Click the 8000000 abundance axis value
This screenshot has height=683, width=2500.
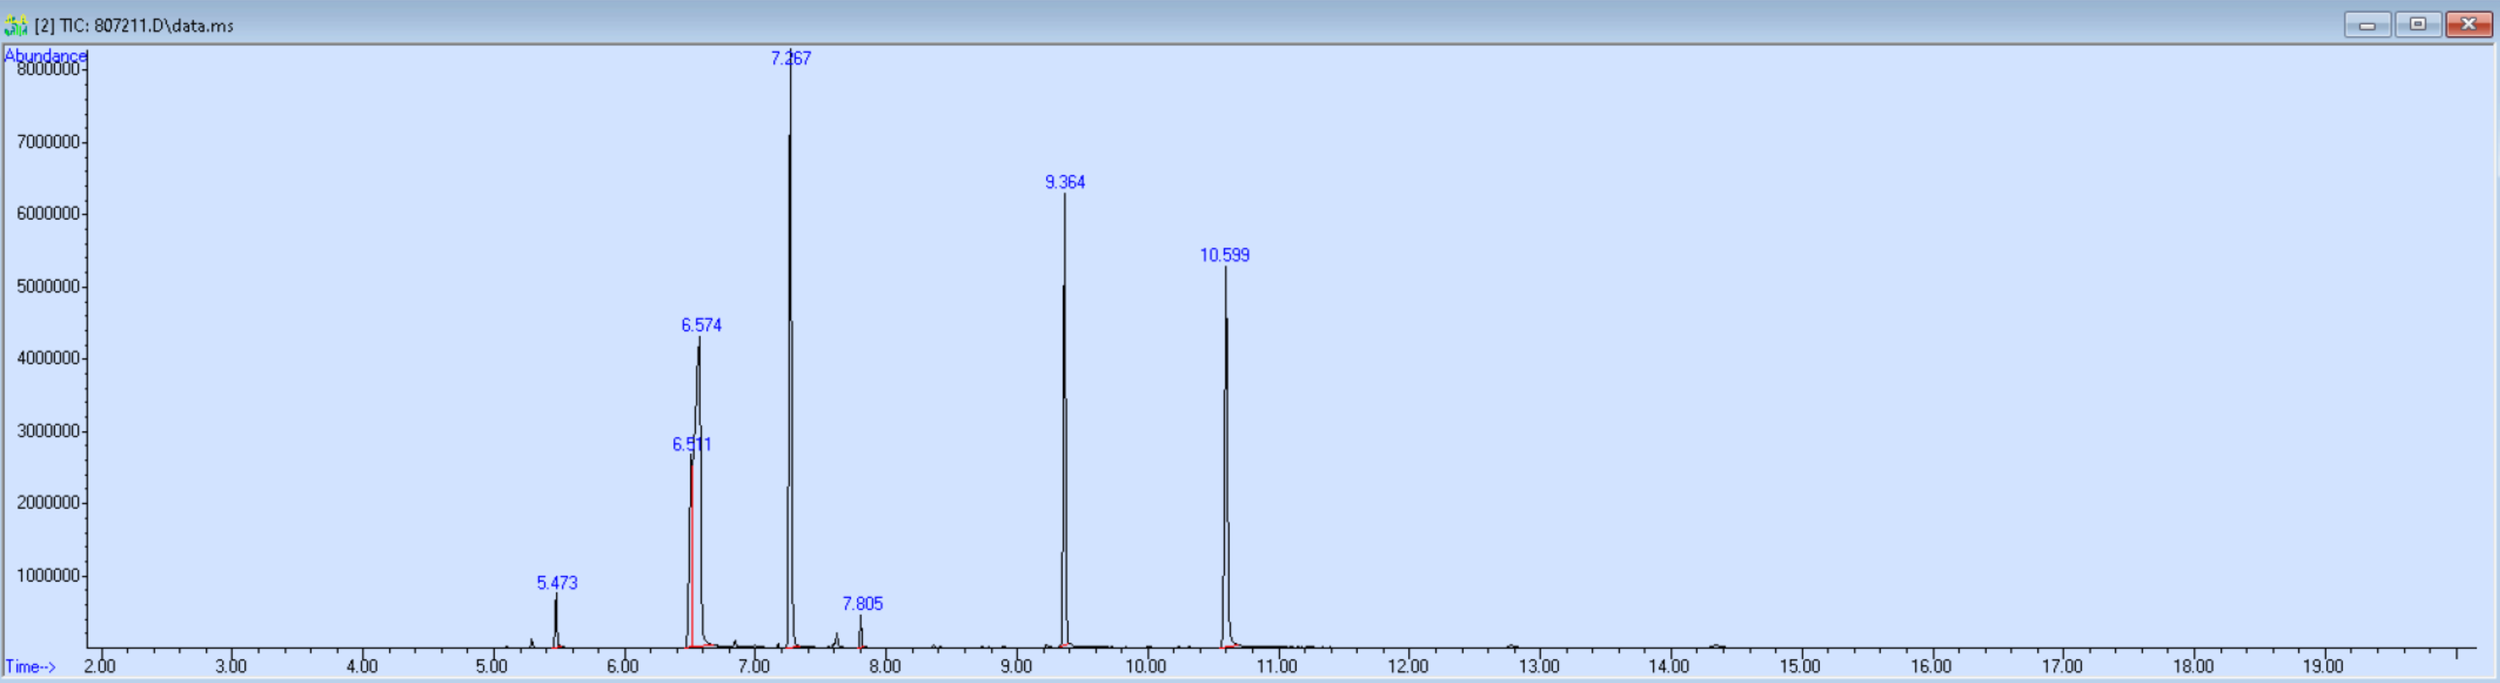(x=48, y=70)
